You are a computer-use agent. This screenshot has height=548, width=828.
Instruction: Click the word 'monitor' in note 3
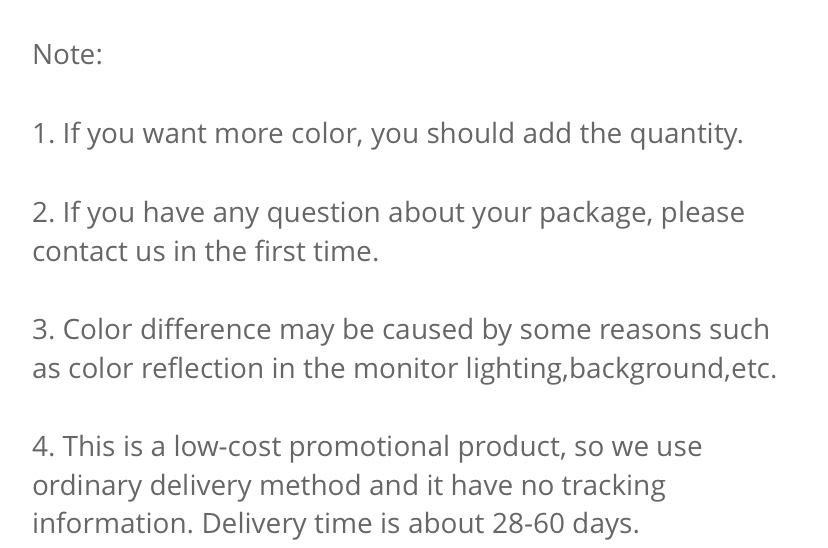tap(405, 369)
